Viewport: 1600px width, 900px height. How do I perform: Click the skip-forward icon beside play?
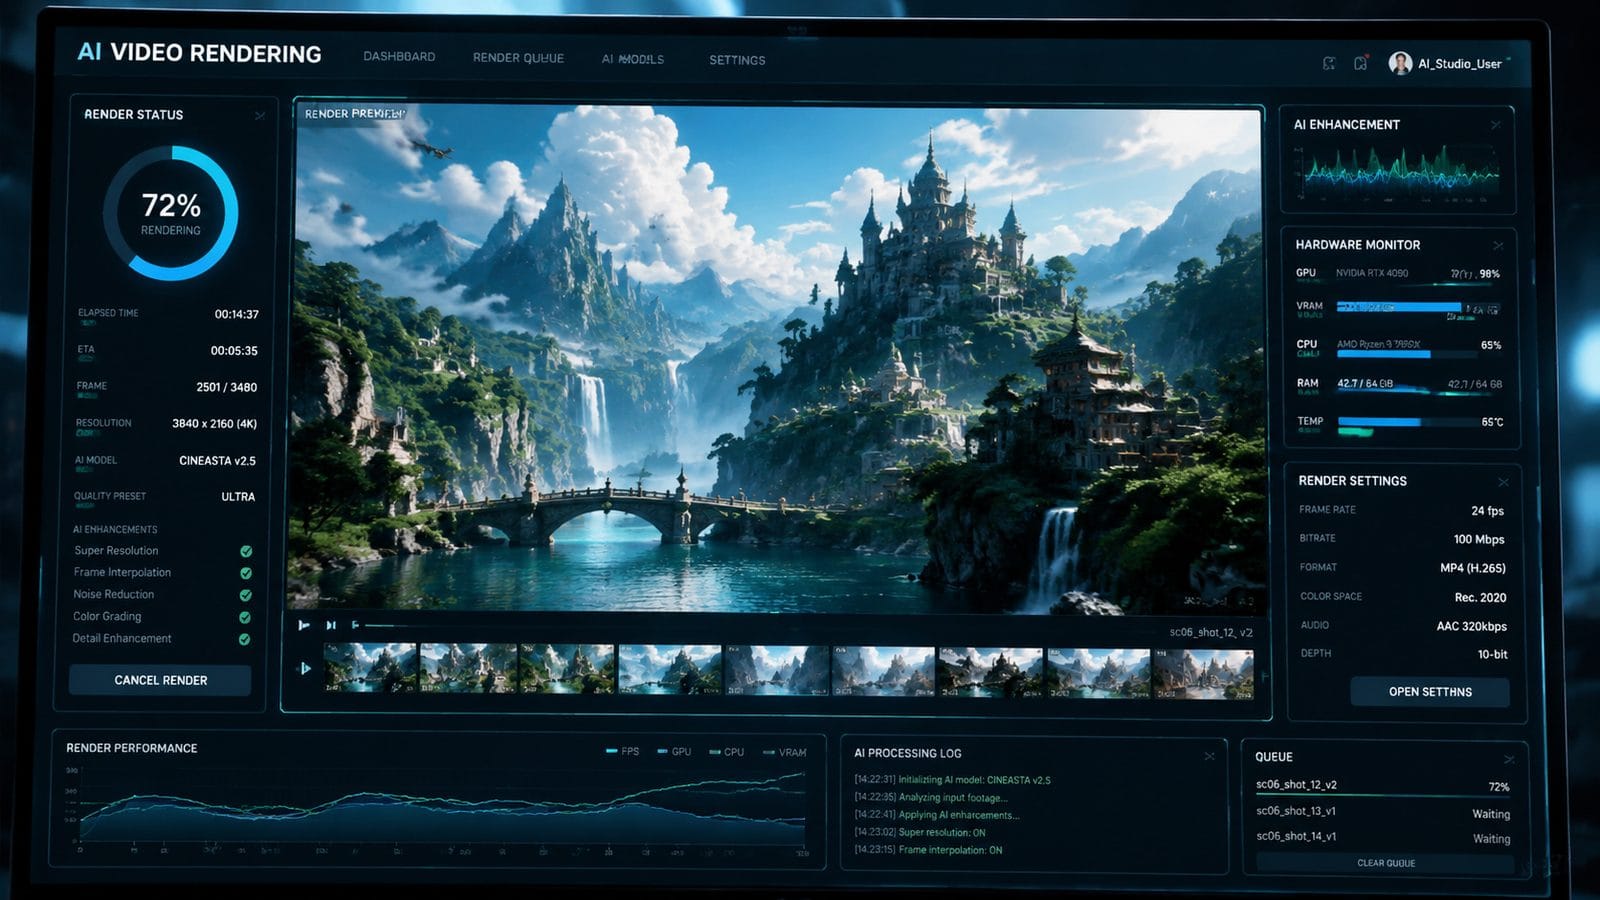click(x=331, y=625)
